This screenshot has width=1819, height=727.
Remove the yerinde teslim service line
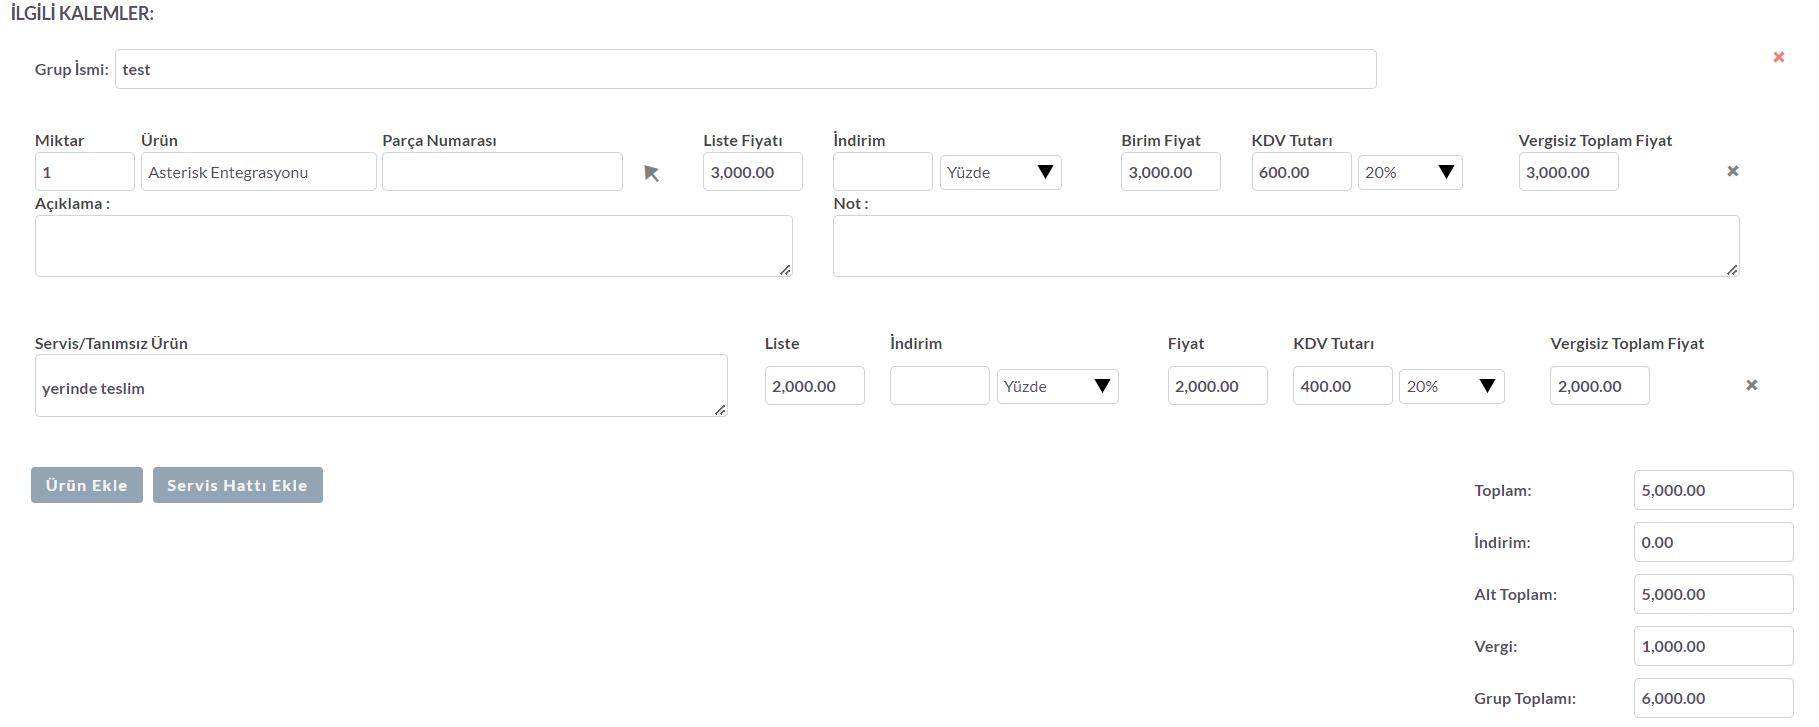pyautogui.click(x=1751, y=385)
